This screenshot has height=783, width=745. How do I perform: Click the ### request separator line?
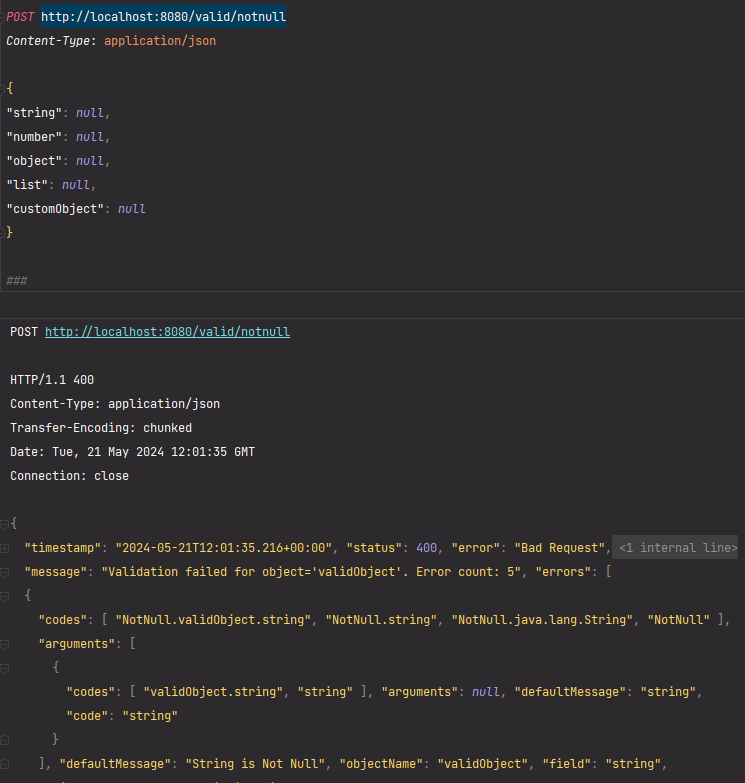[x=16, y=280]
